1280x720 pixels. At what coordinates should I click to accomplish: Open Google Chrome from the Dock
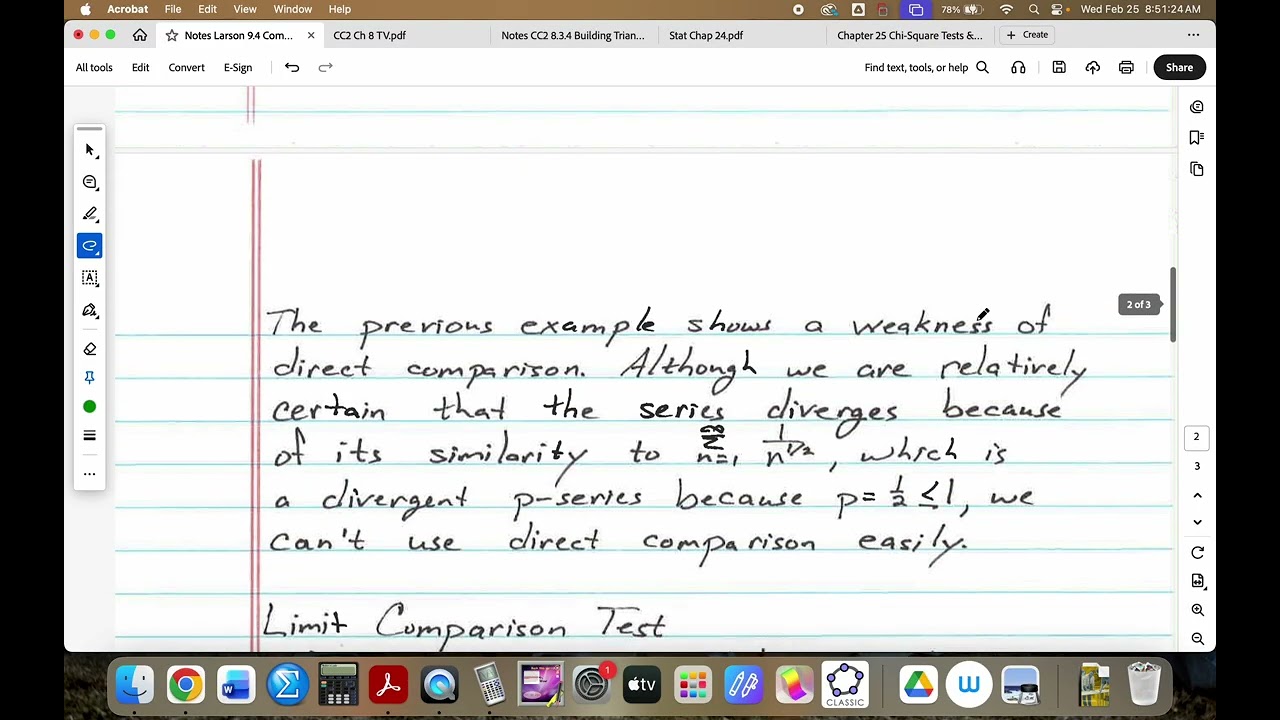coord(186,685)
